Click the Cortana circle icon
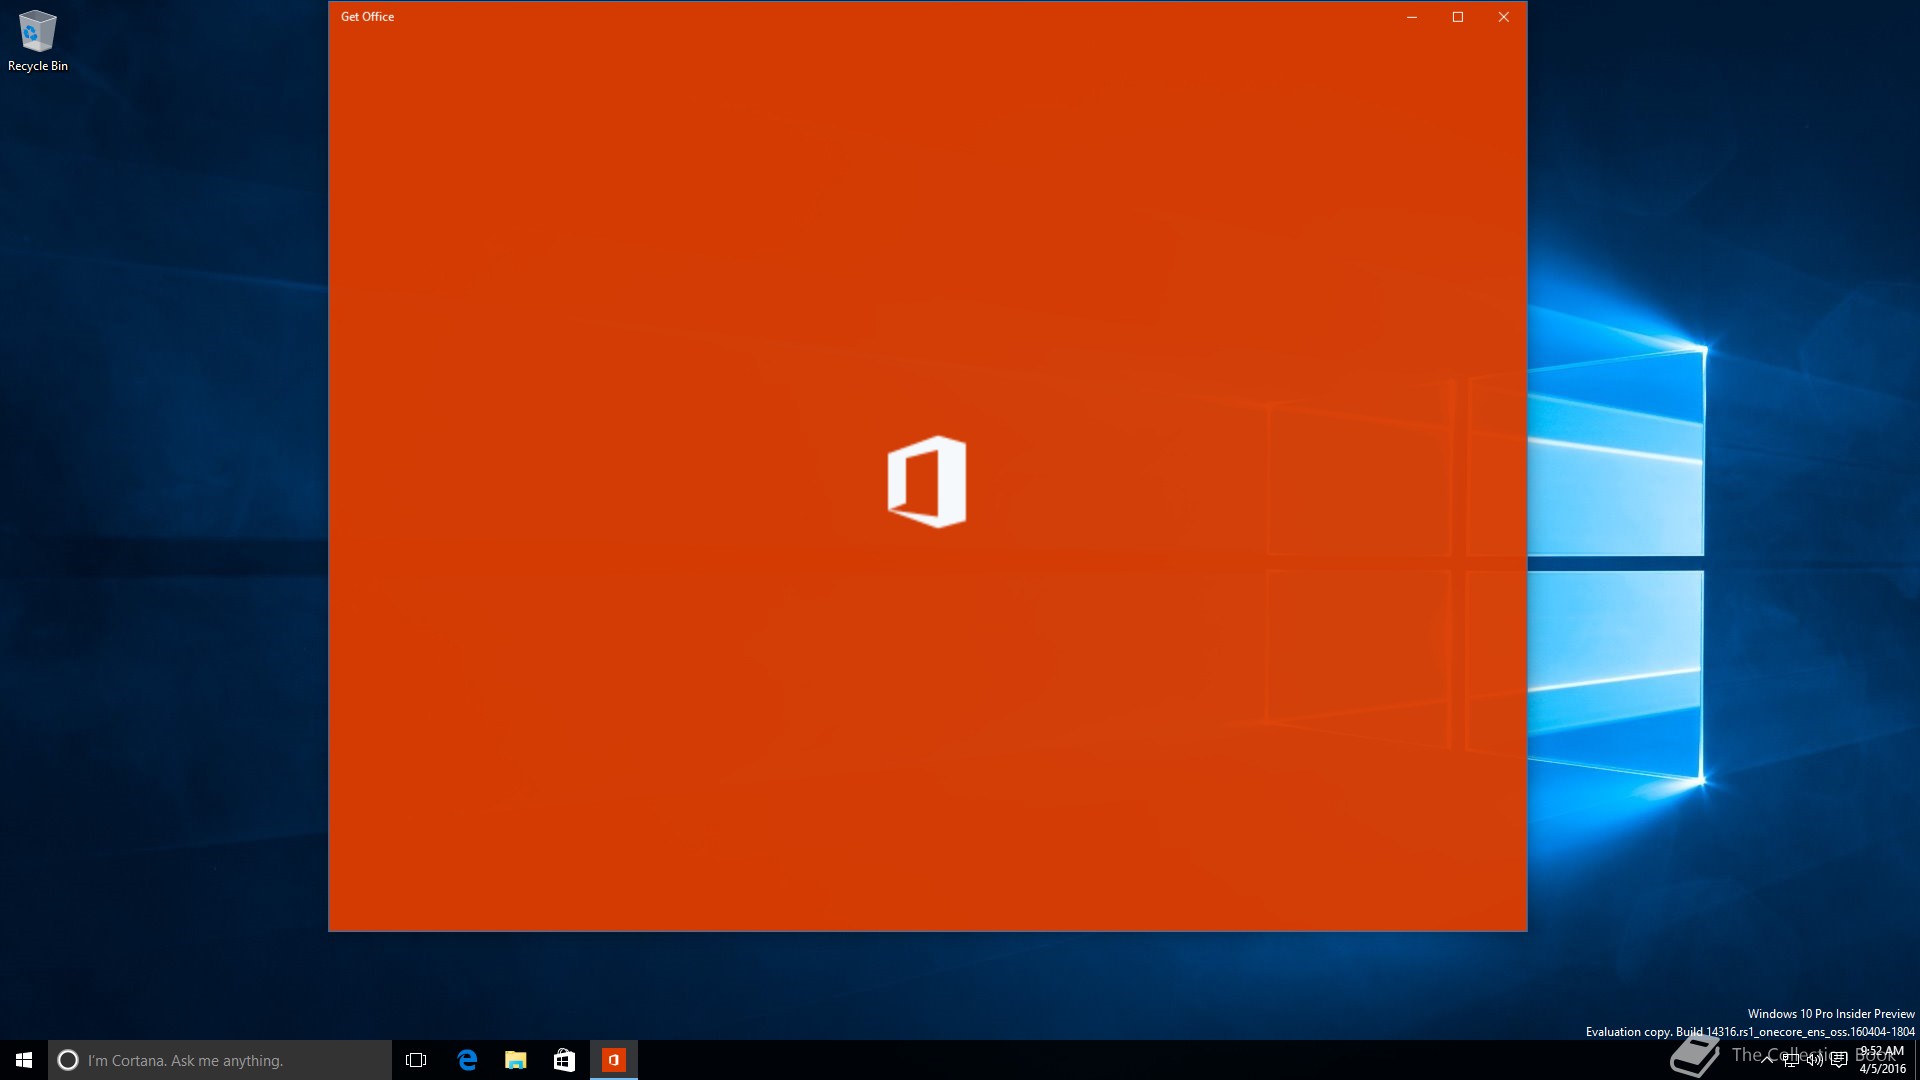 point(68,1060)
